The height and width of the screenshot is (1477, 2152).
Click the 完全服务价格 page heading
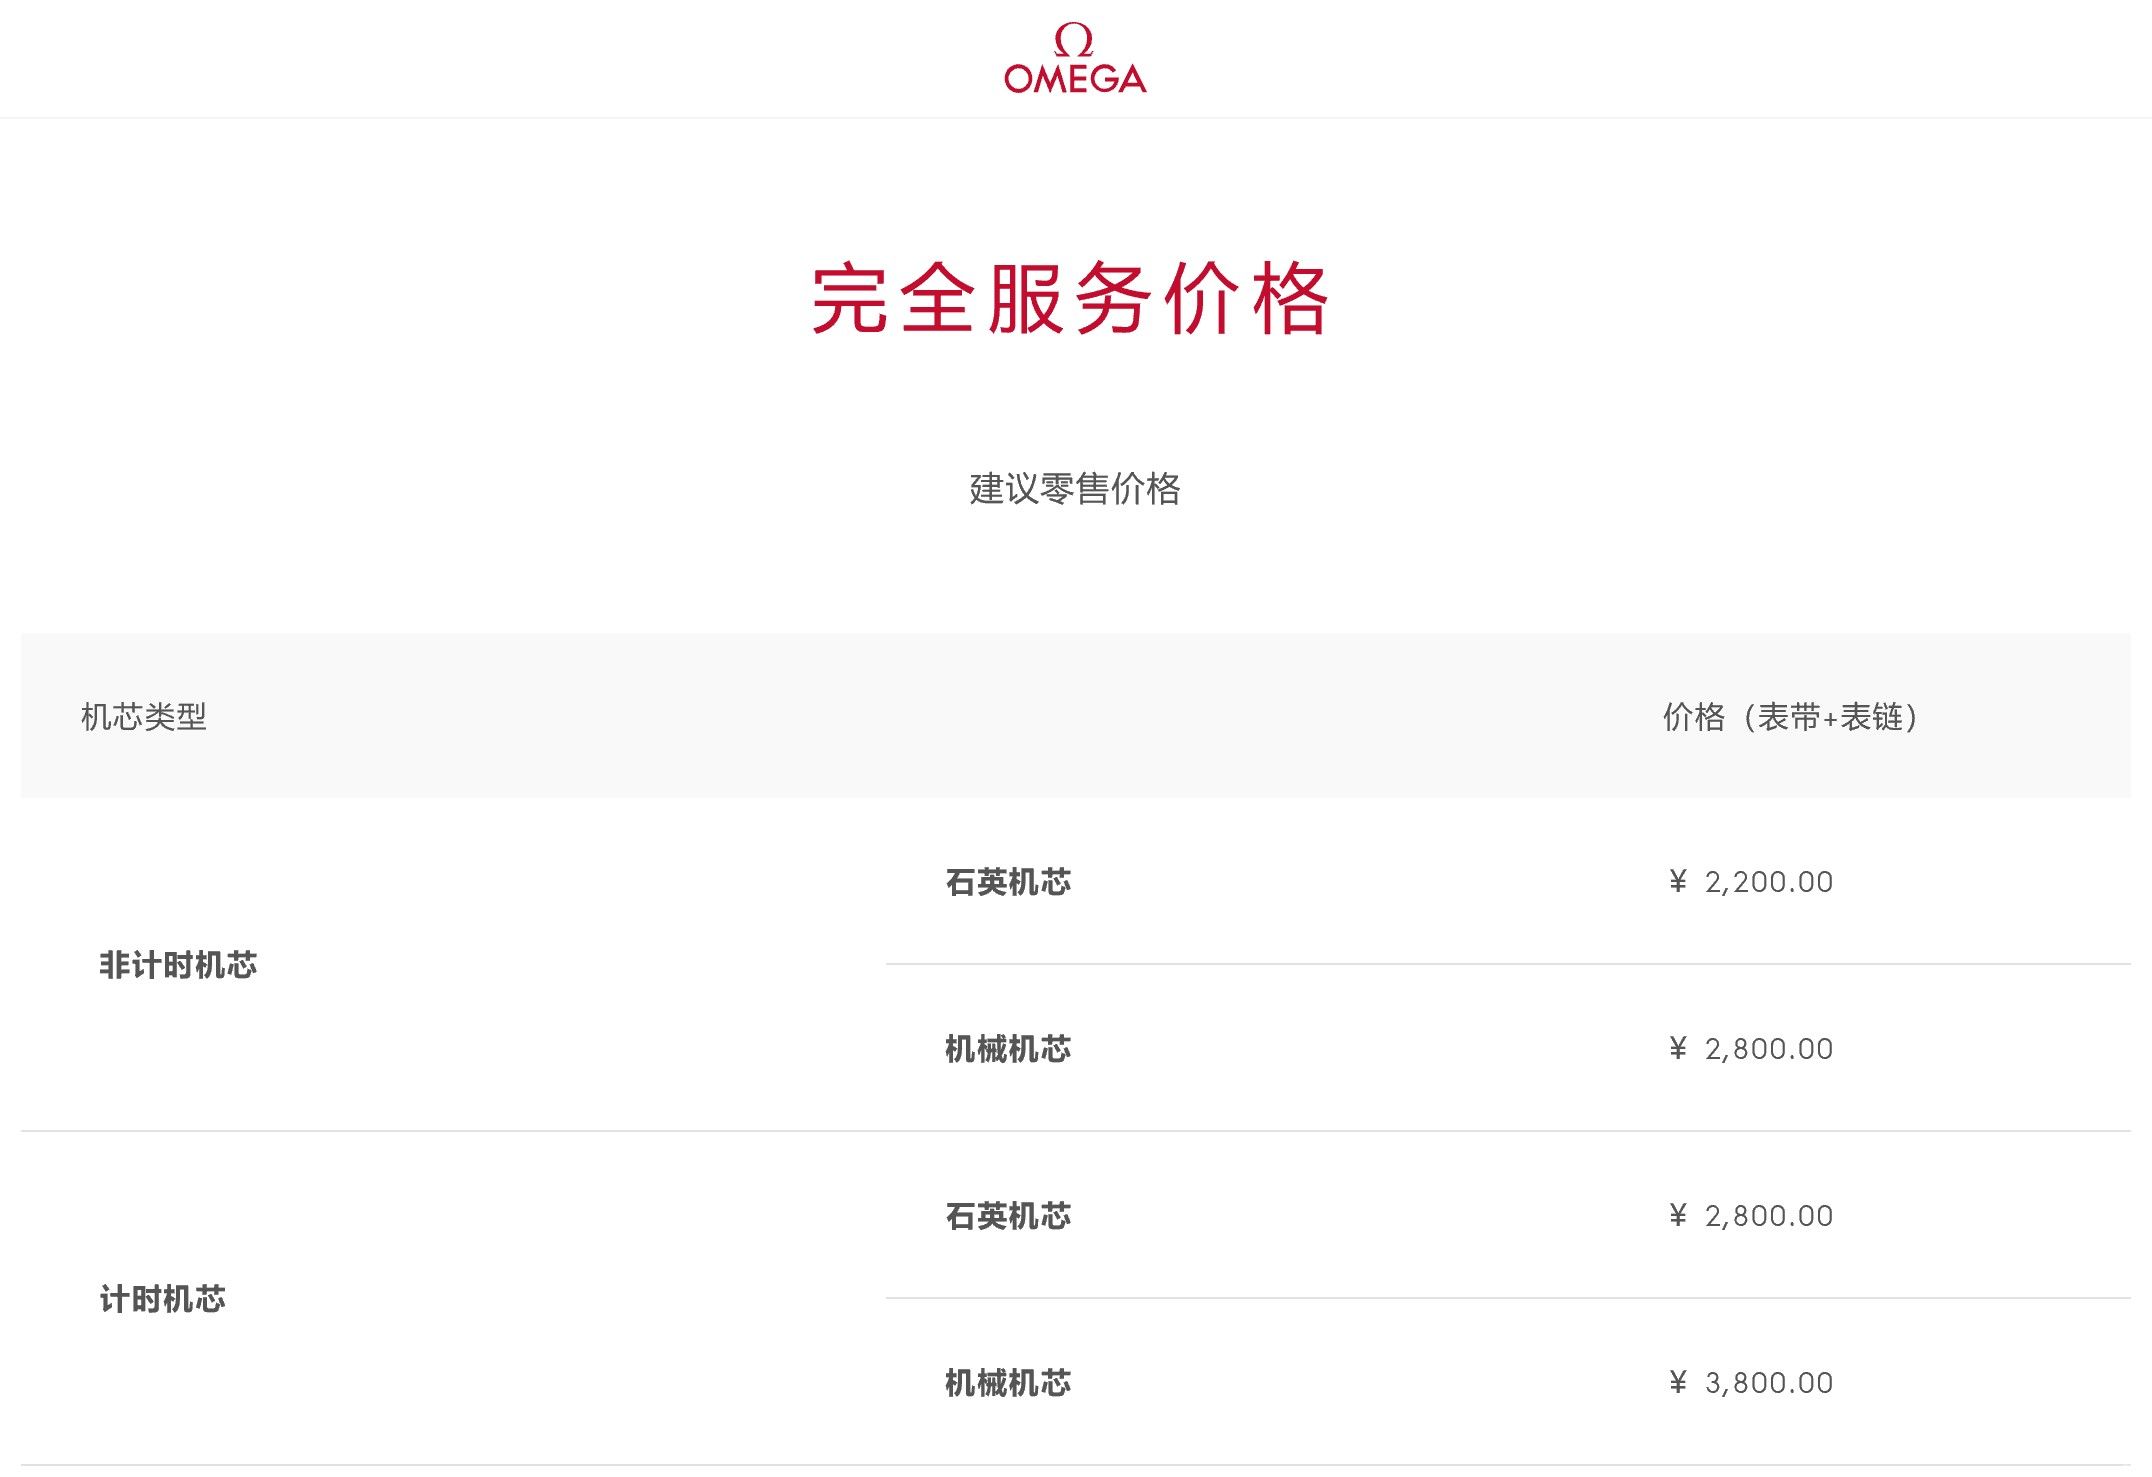click(1070, 299)
